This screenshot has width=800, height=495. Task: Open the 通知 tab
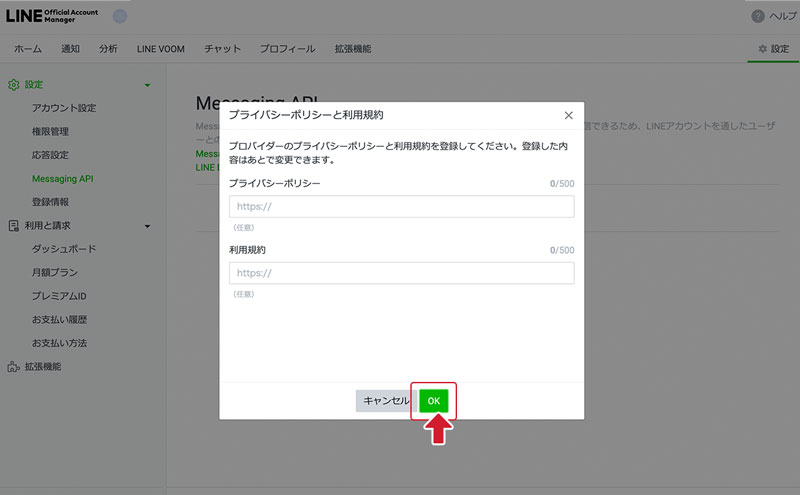point(70,49)
